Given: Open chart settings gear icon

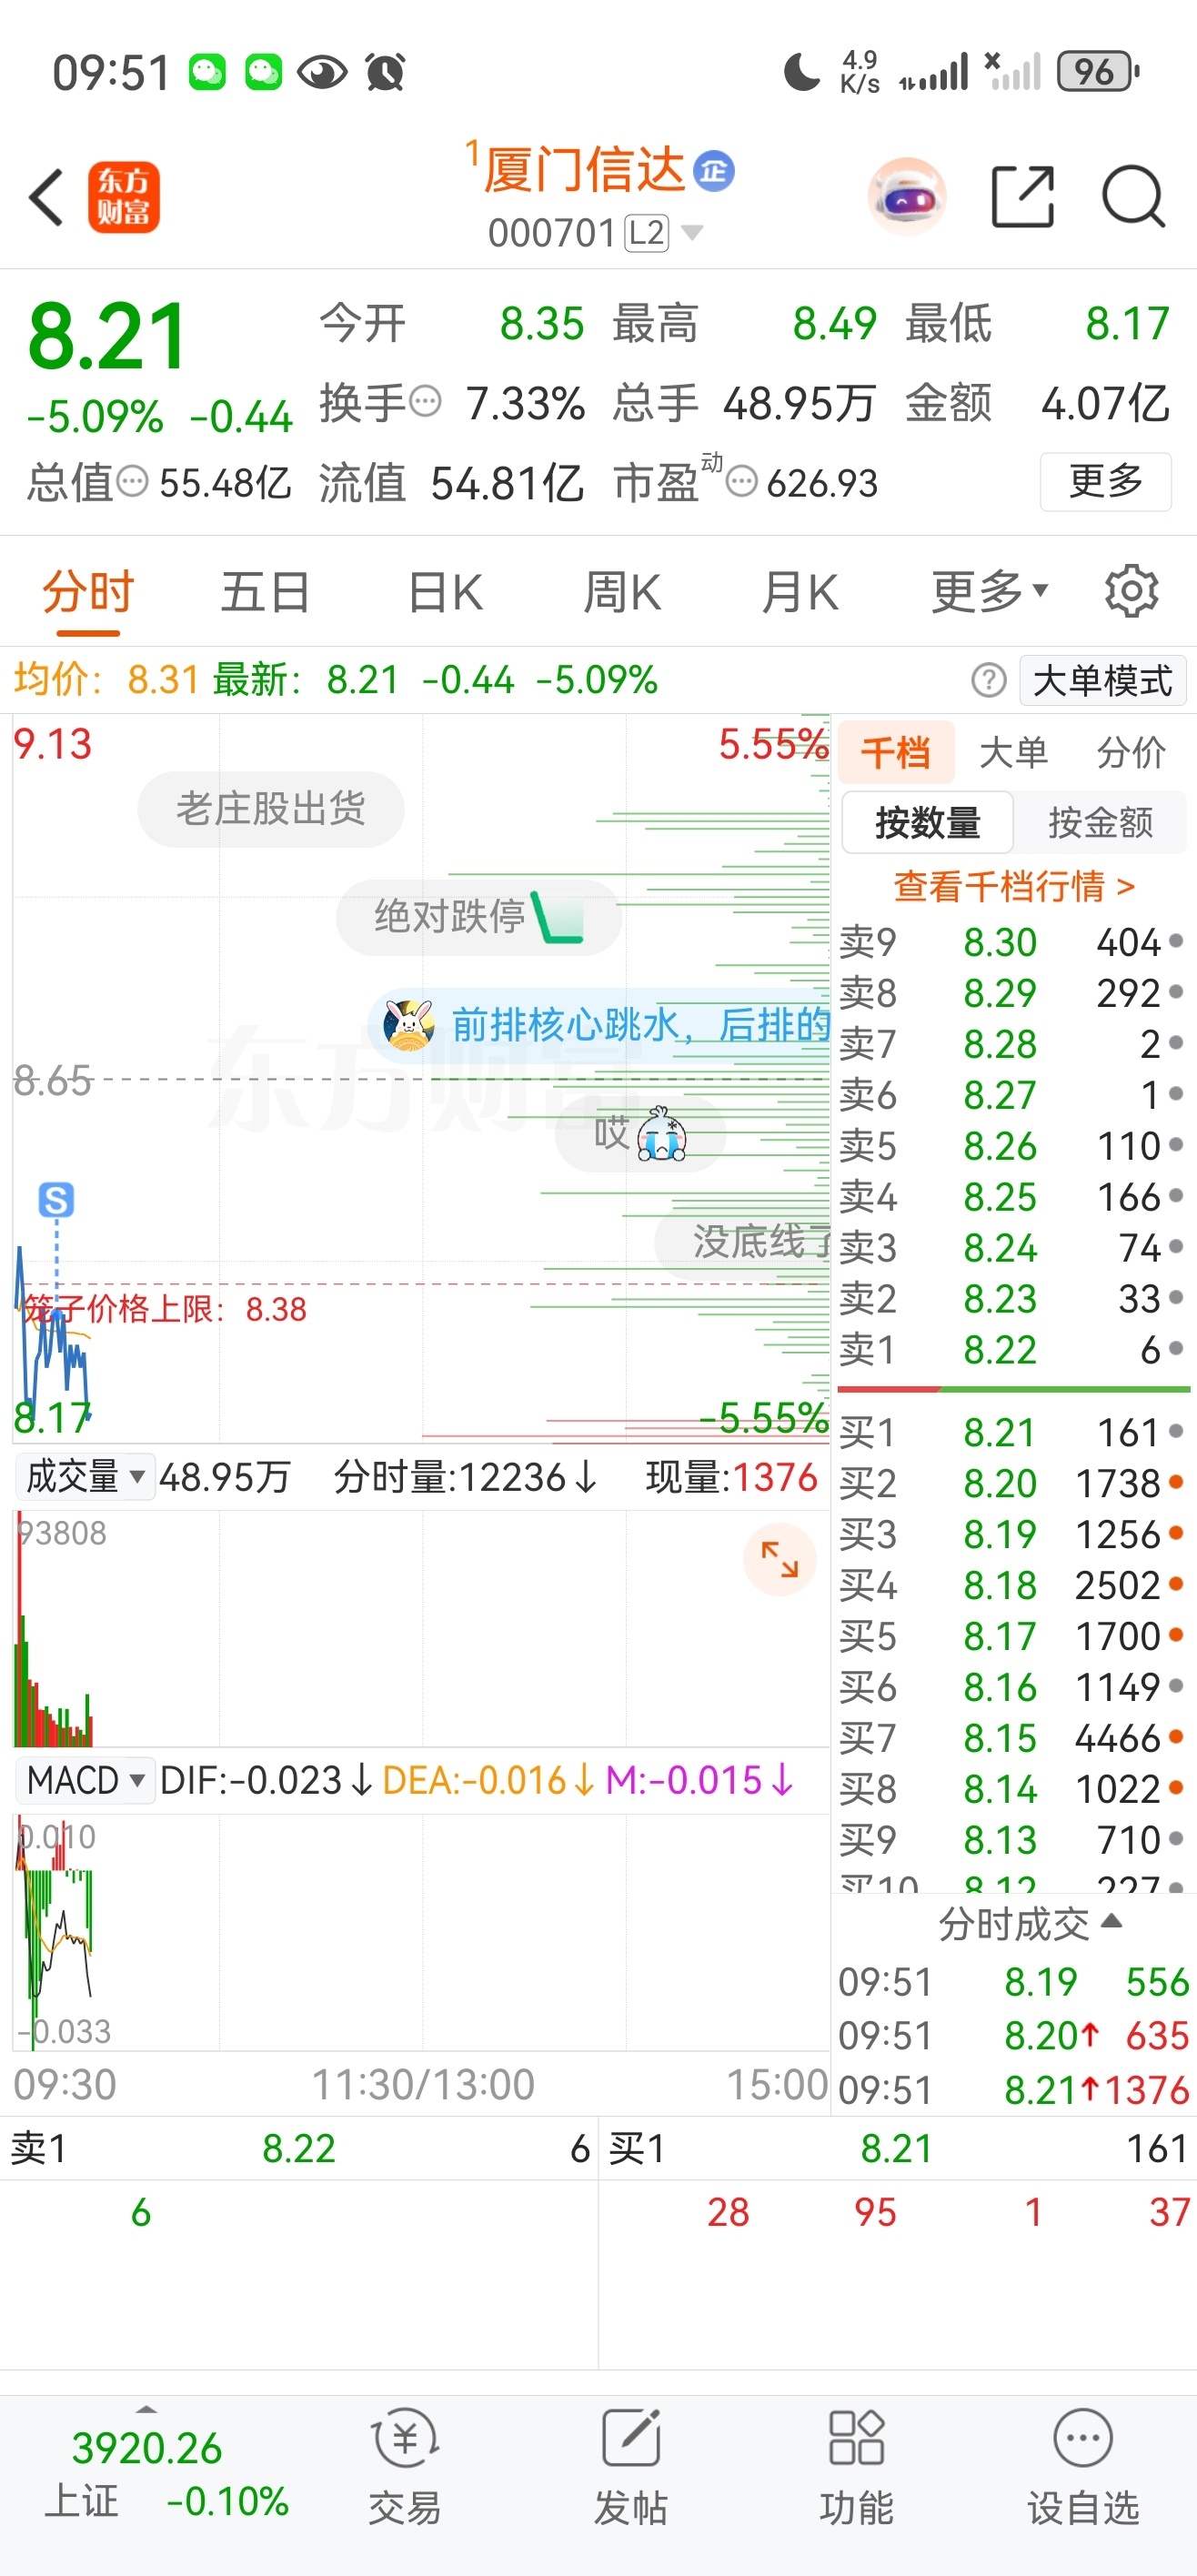Looking at the screenshot, I should tap(1131, 591).
